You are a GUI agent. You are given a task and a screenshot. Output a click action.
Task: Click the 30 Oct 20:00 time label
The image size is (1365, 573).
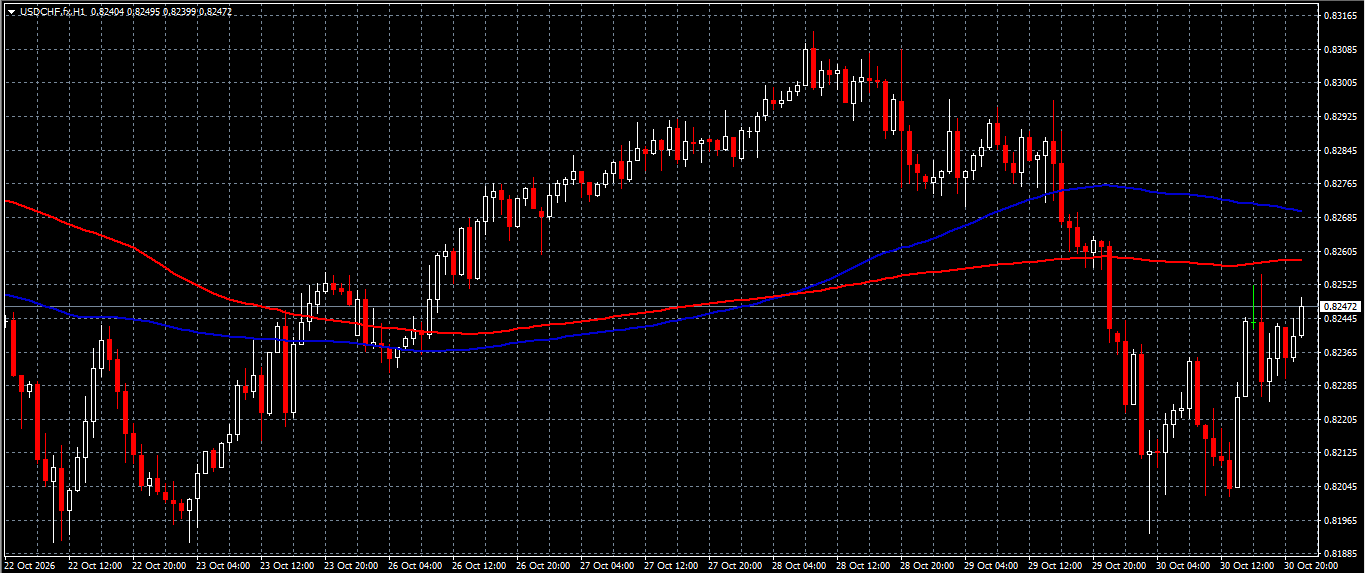[1311, 566]
